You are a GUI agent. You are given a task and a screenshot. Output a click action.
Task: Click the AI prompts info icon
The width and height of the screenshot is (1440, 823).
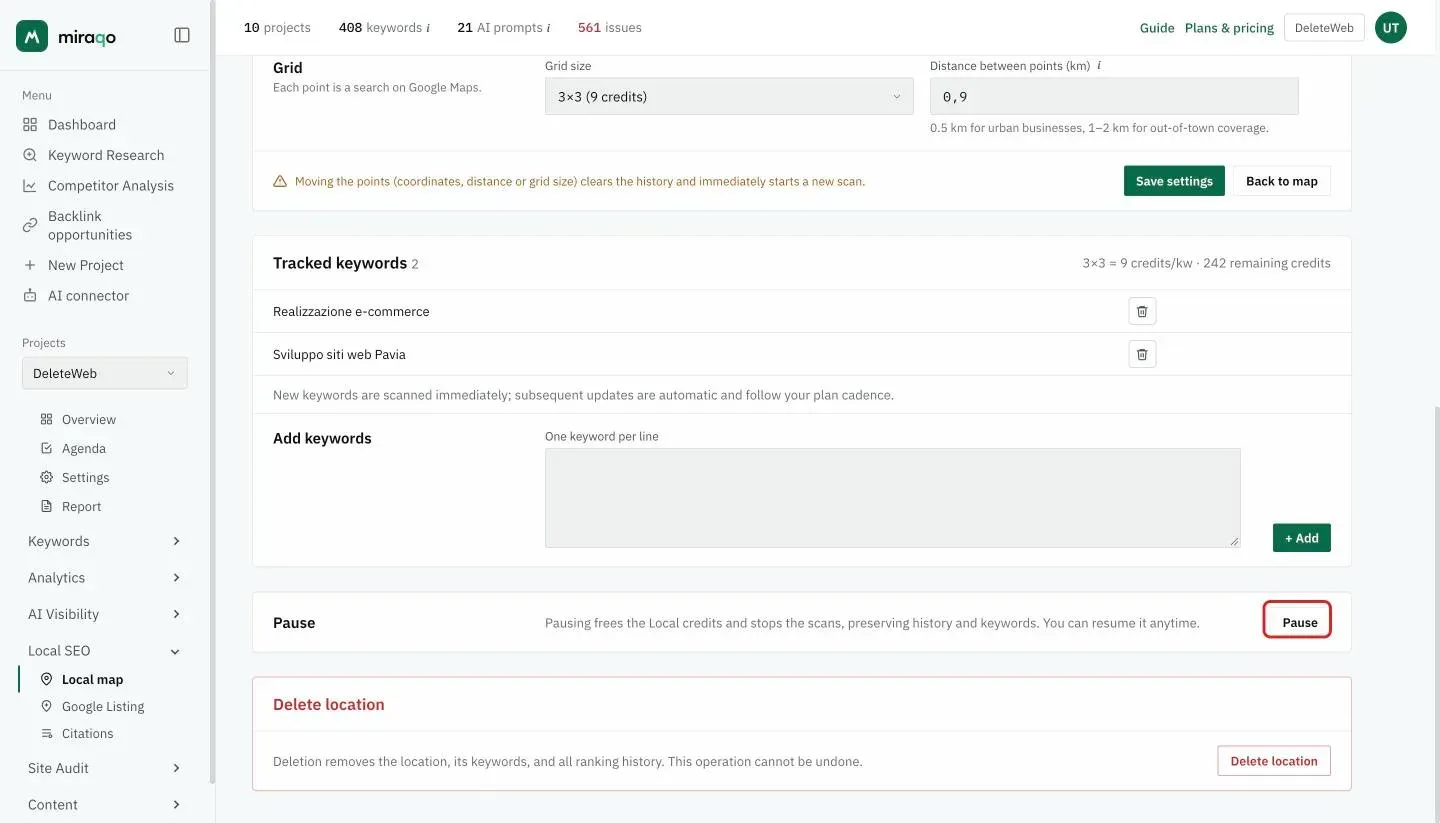coord(548,28)
